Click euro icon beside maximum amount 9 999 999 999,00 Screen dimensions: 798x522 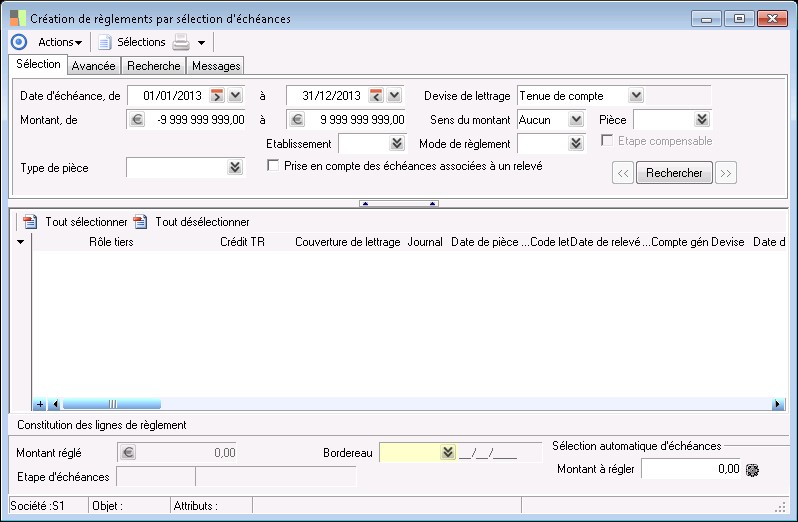pos(297,120)
